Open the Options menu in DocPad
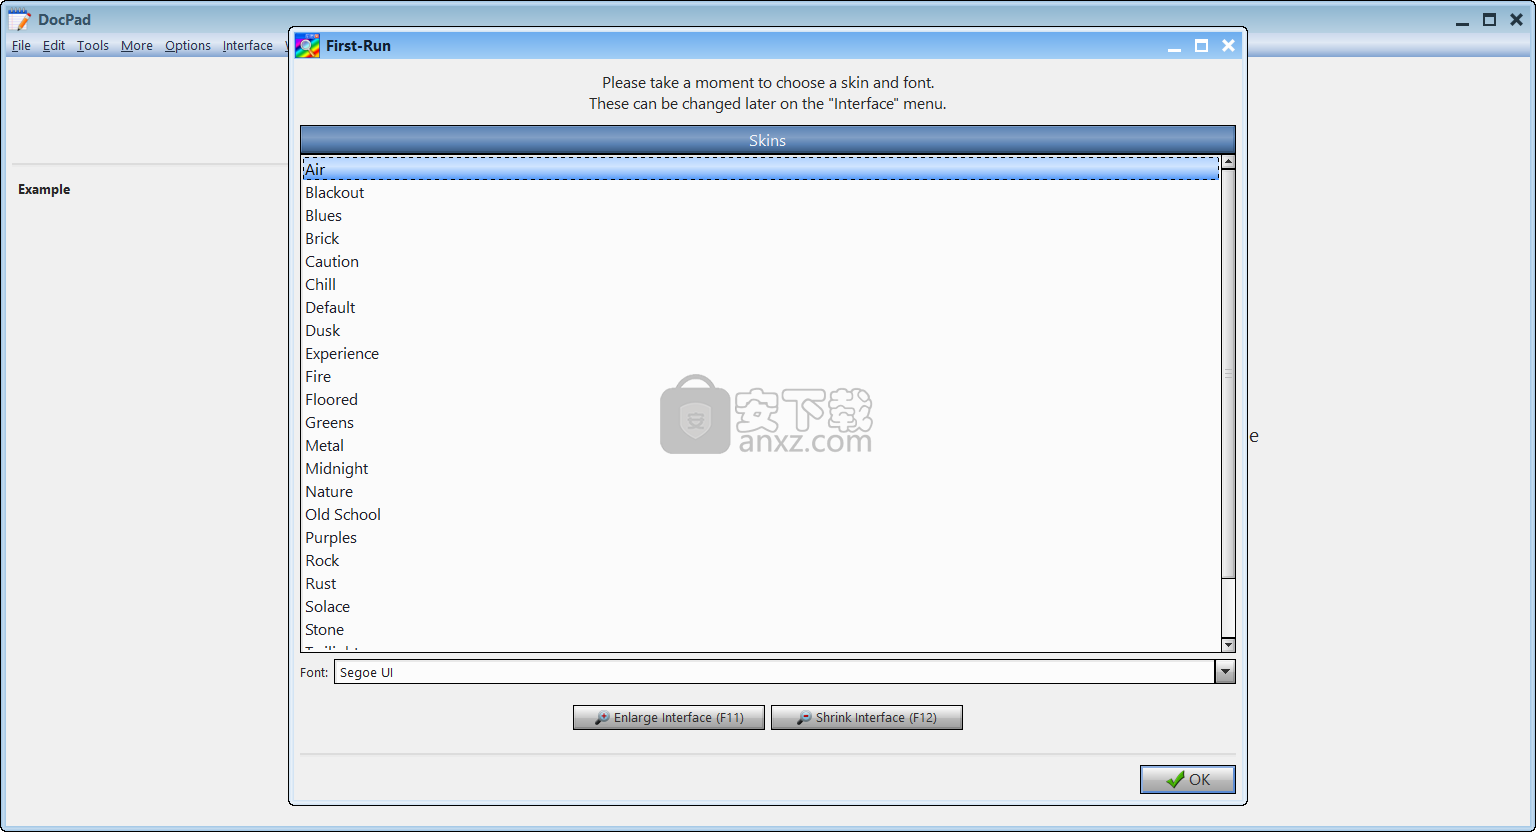 point(188,45)
